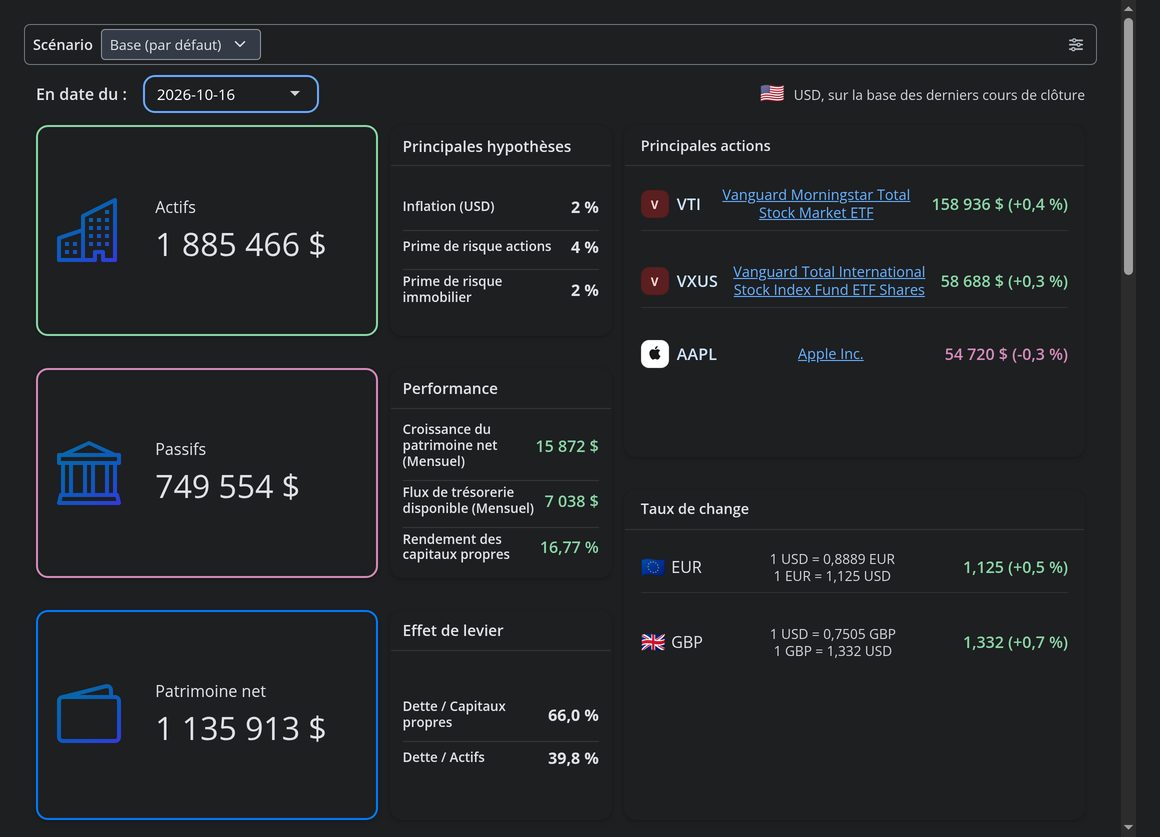Click the GBP rate 1,332 (+0,7 %)
Screen dimensions: 1160x837
tap(1015, 642)
